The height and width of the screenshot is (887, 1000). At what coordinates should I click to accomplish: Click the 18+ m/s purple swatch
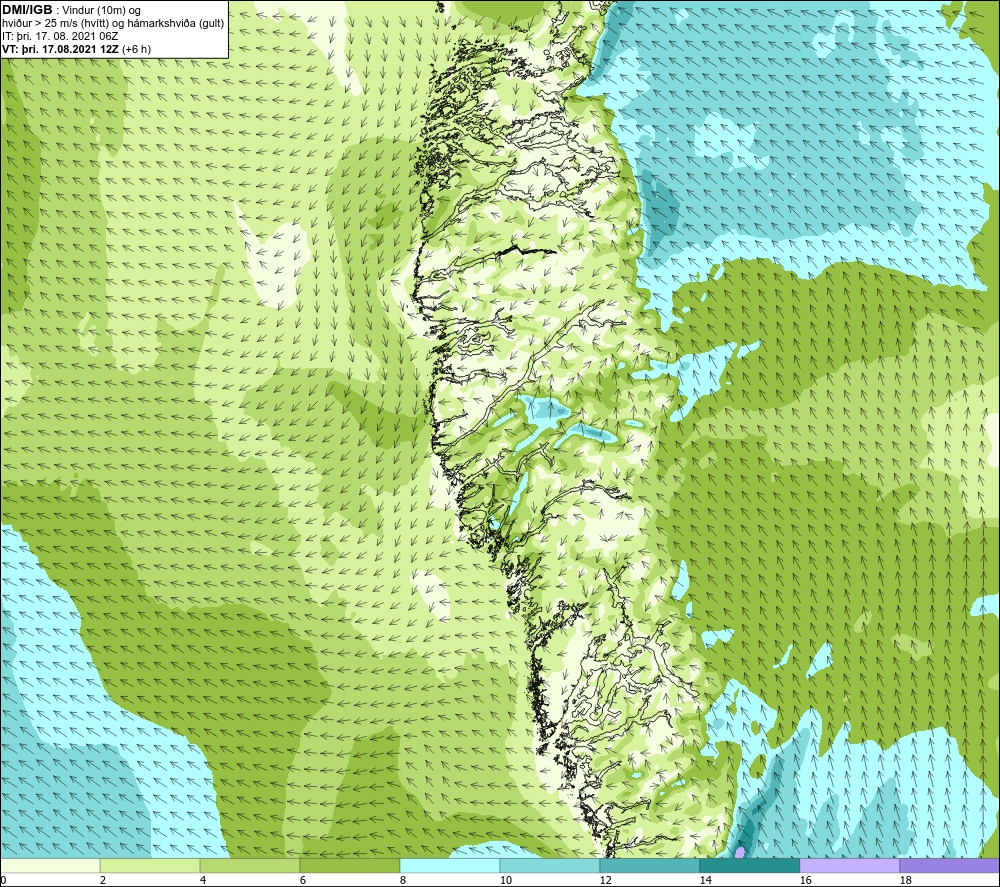pos(950,865)
